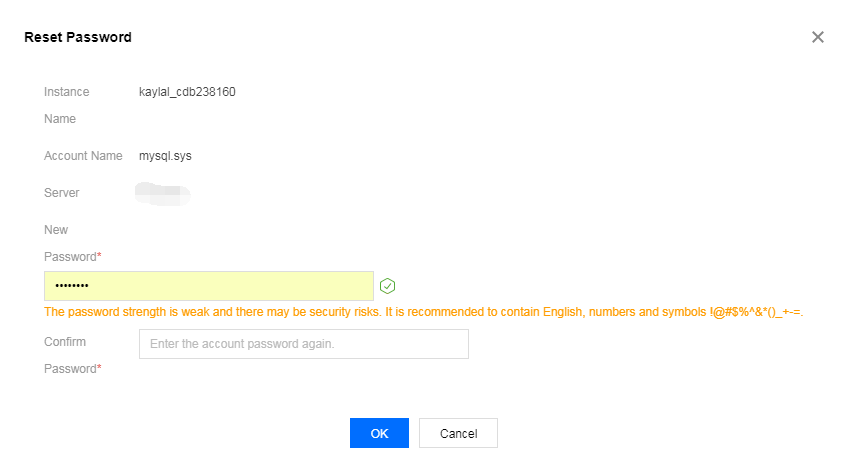Click the Reset Password dialog title

tap(78, 37)
